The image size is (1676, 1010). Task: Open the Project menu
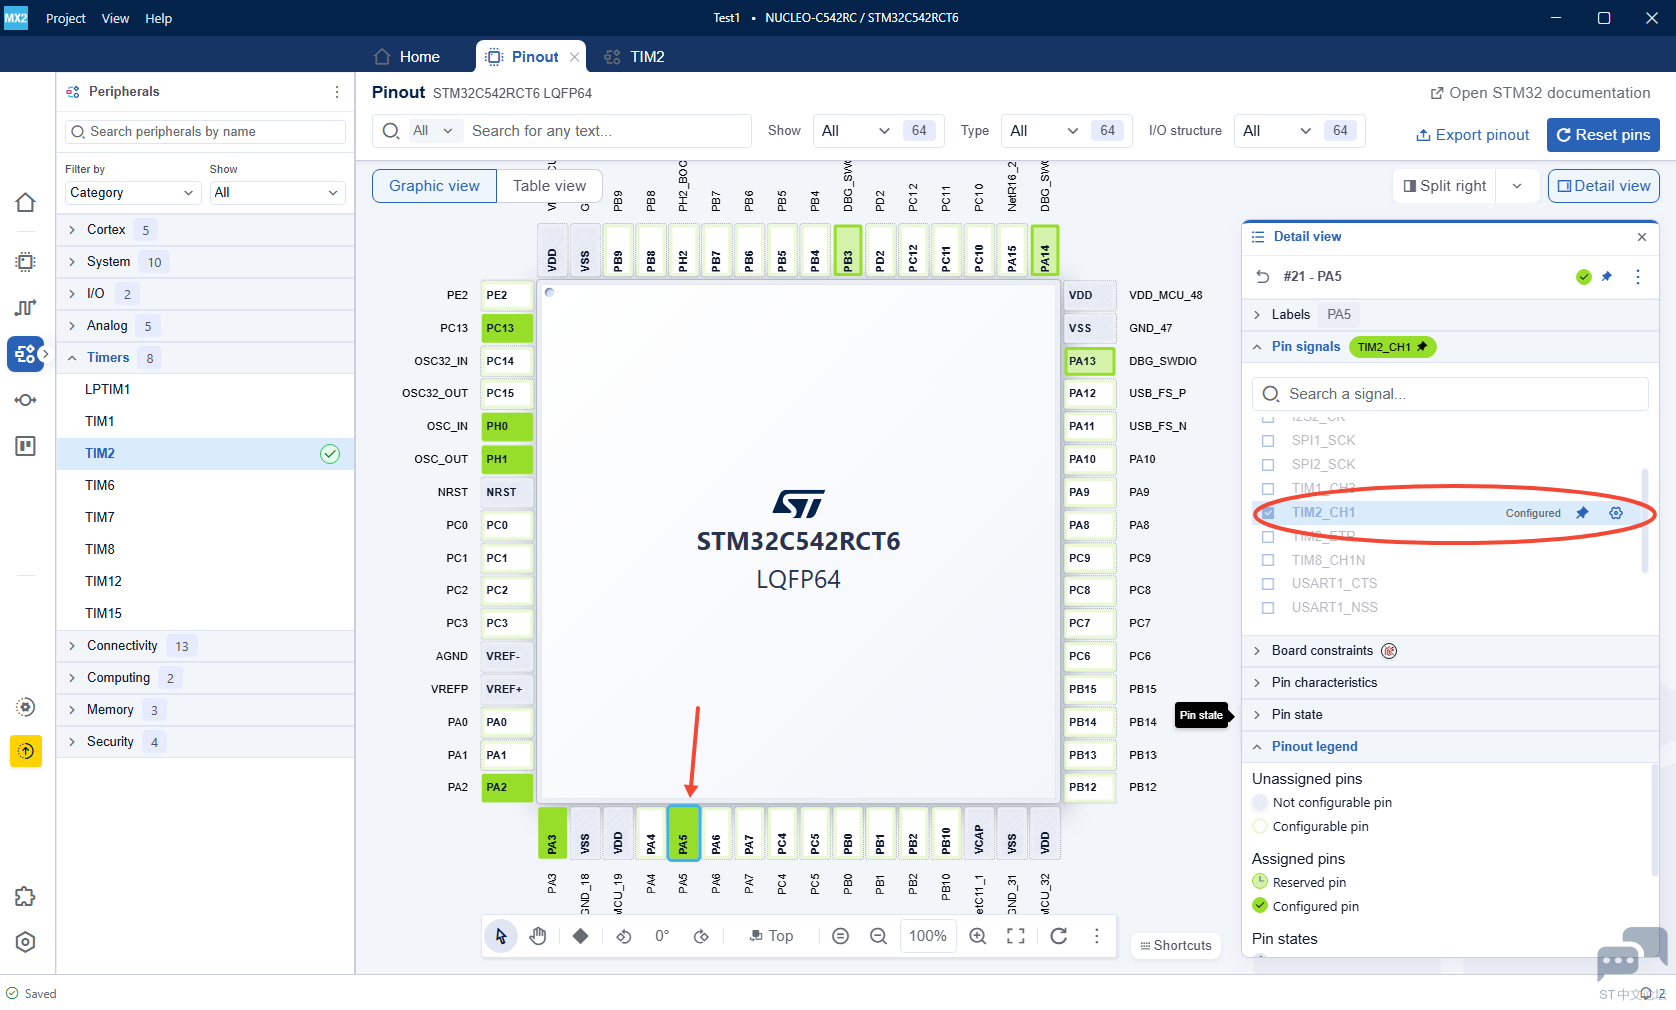[66, 18]
